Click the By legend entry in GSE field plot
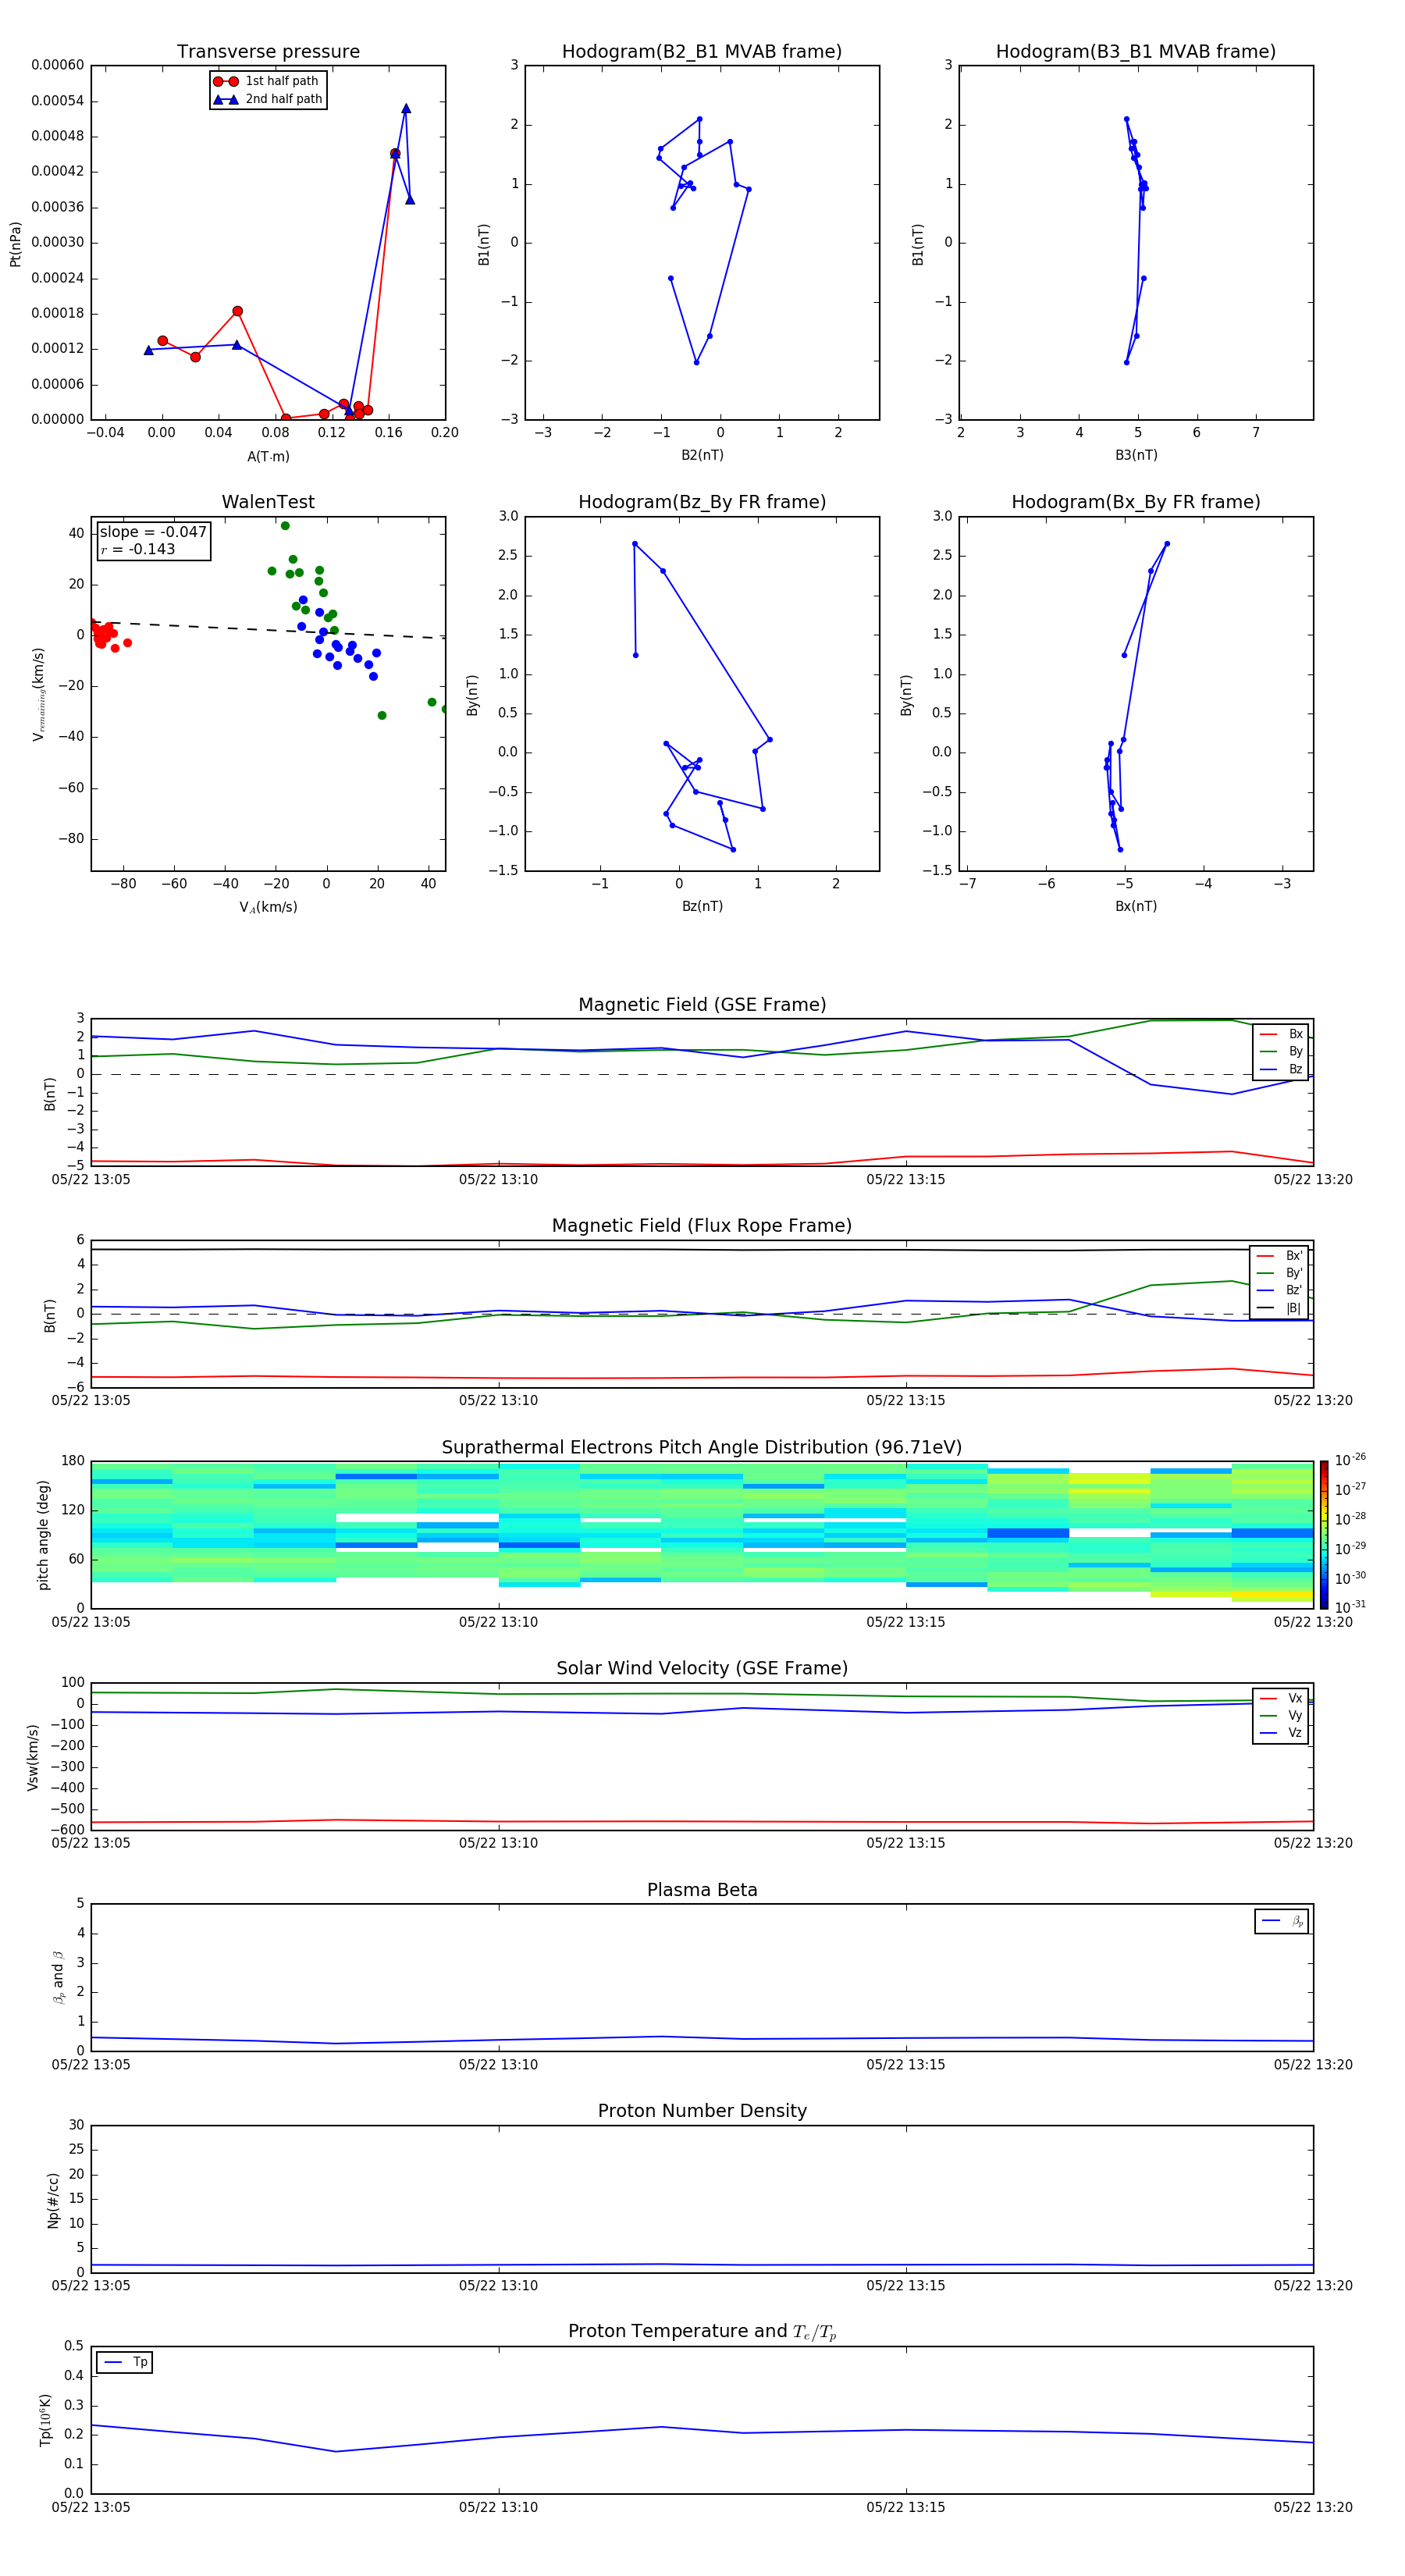Image resolution: width=1405 pixels, height=2576 pixels. tap(1281, 1051)
